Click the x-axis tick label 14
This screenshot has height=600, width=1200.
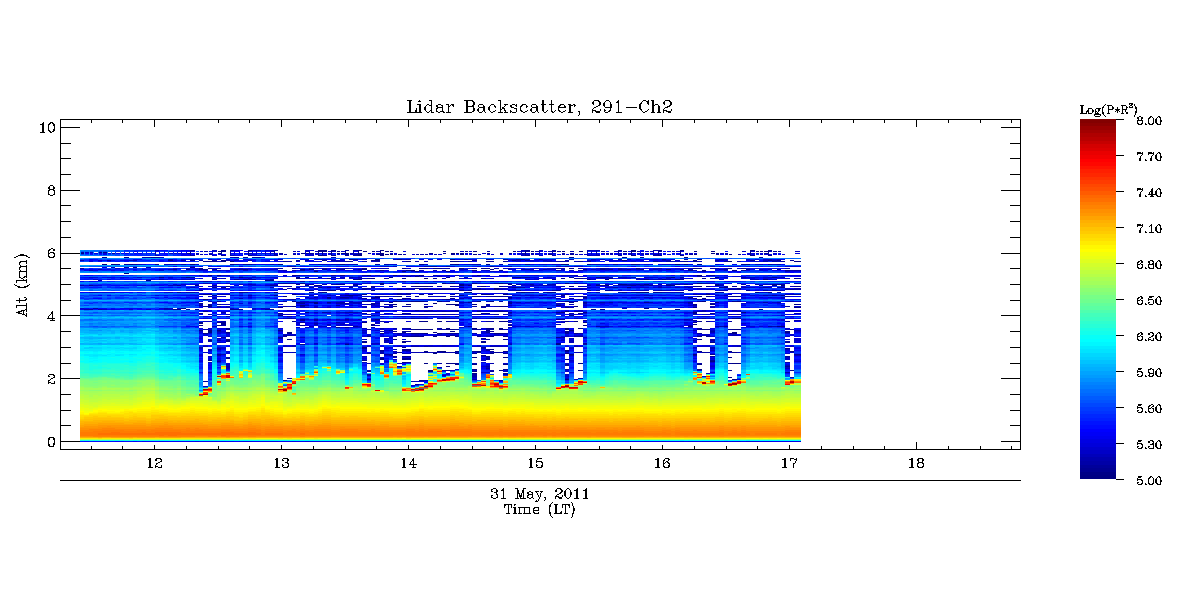(408, 464)
